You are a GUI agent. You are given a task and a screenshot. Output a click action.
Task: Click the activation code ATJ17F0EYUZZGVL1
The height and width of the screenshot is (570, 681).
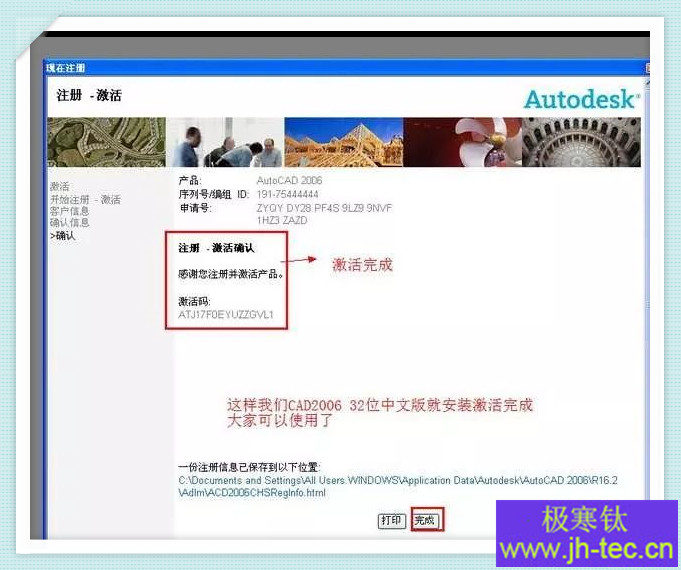(x=225, y=314)
